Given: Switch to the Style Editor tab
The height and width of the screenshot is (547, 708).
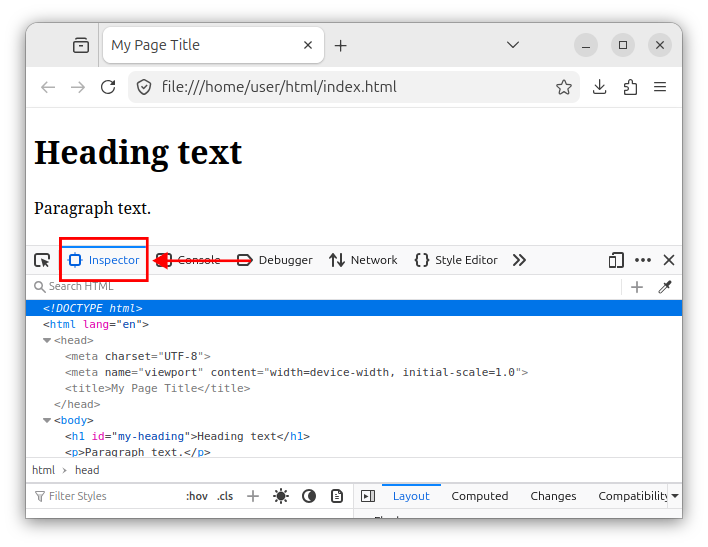Looking at the screenshot, I should [456, 260].
